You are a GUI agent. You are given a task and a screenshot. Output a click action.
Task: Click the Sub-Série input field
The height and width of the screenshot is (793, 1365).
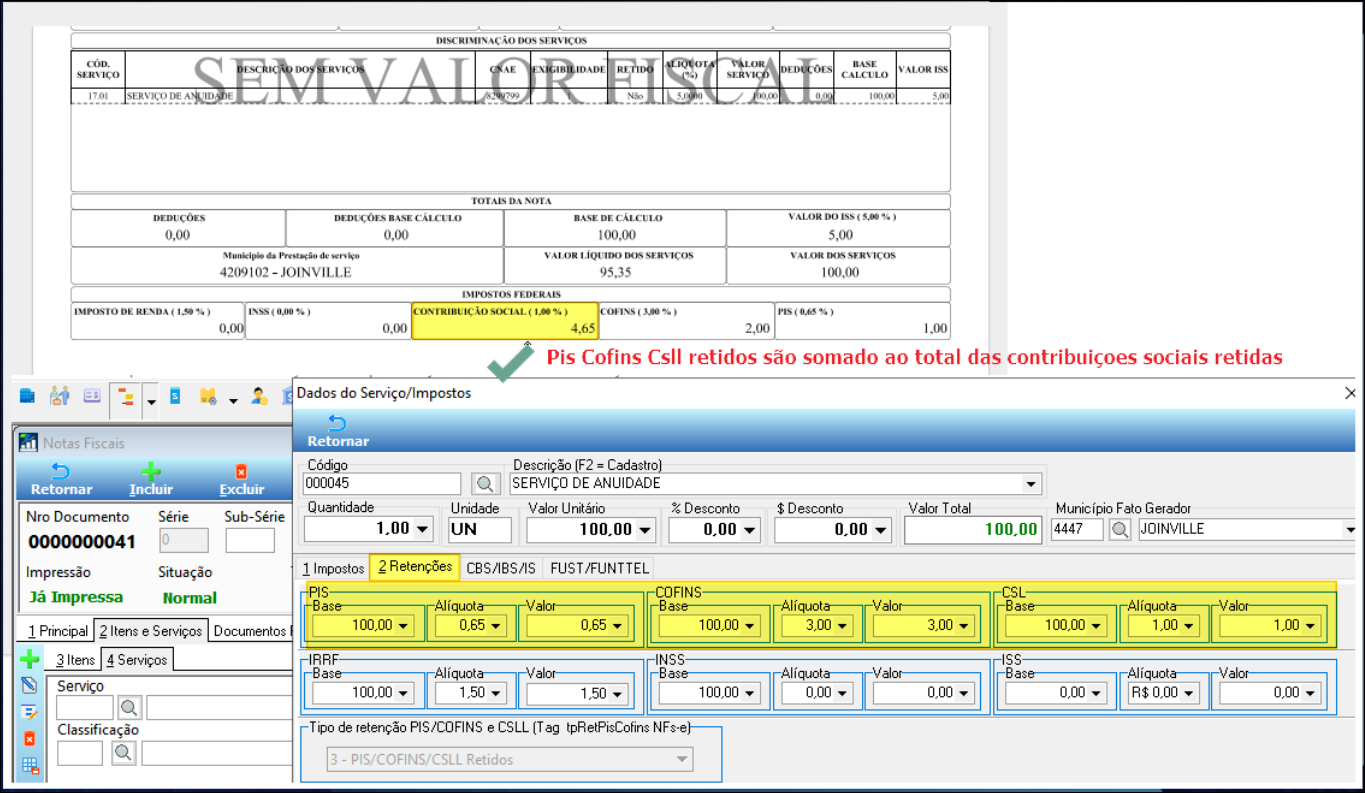pos(249,541)
